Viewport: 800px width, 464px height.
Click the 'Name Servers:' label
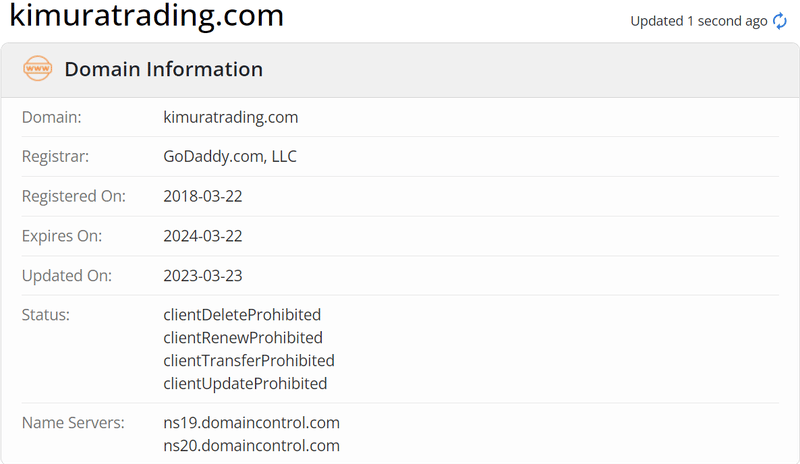pyautogui.click(x=73, y=423)
